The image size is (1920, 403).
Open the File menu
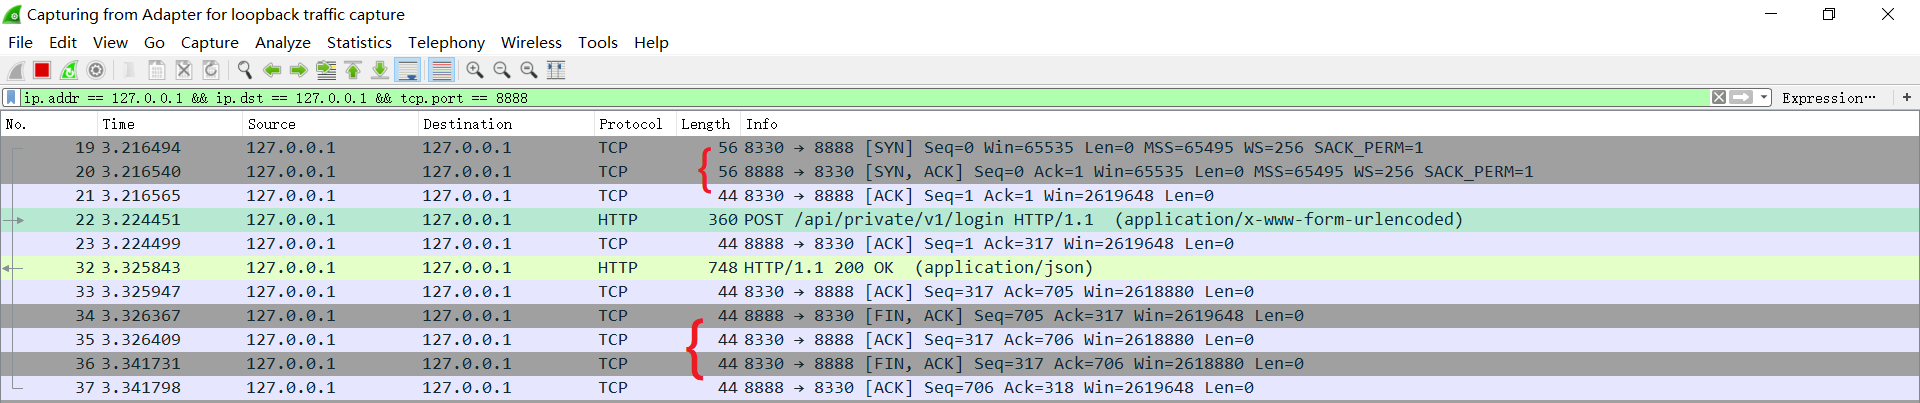pos(20,42)
